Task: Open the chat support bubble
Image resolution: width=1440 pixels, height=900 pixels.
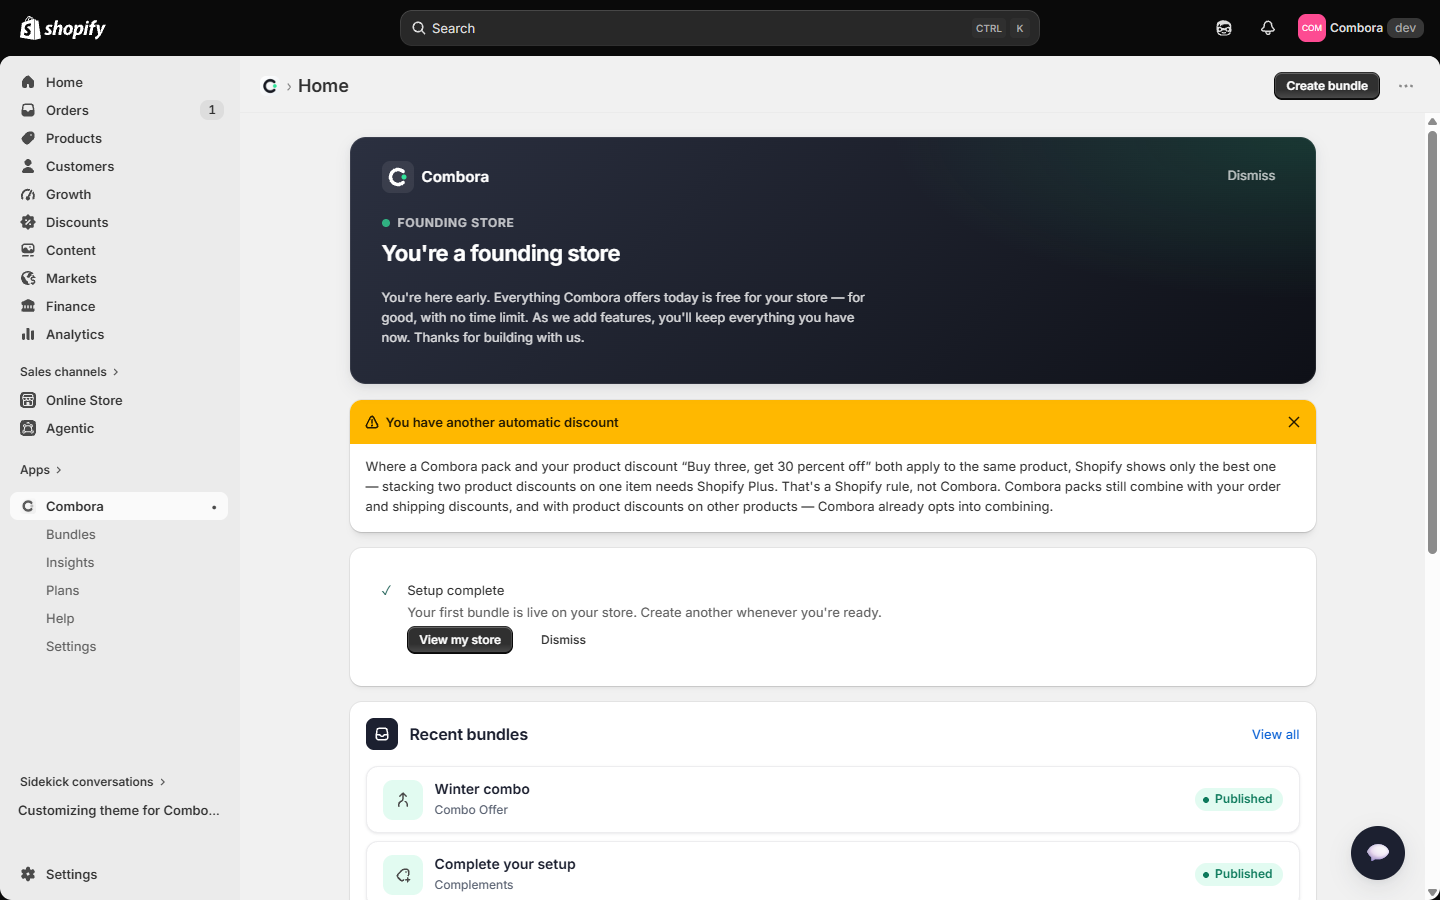Action: coord(1378,853)
